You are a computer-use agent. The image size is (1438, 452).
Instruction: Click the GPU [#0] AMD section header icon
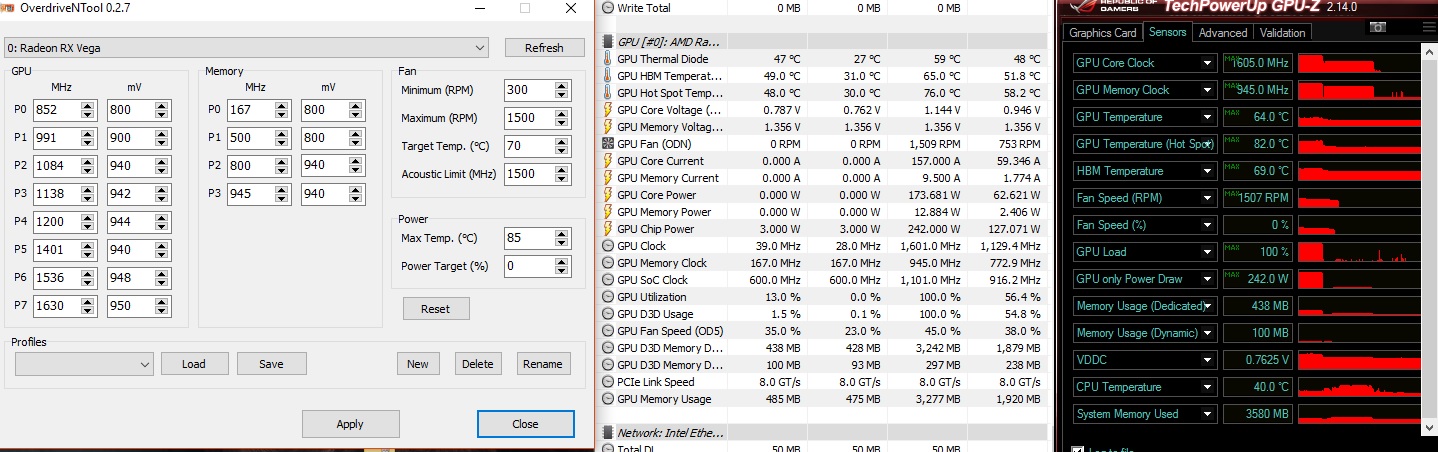(x=609, y=42)
